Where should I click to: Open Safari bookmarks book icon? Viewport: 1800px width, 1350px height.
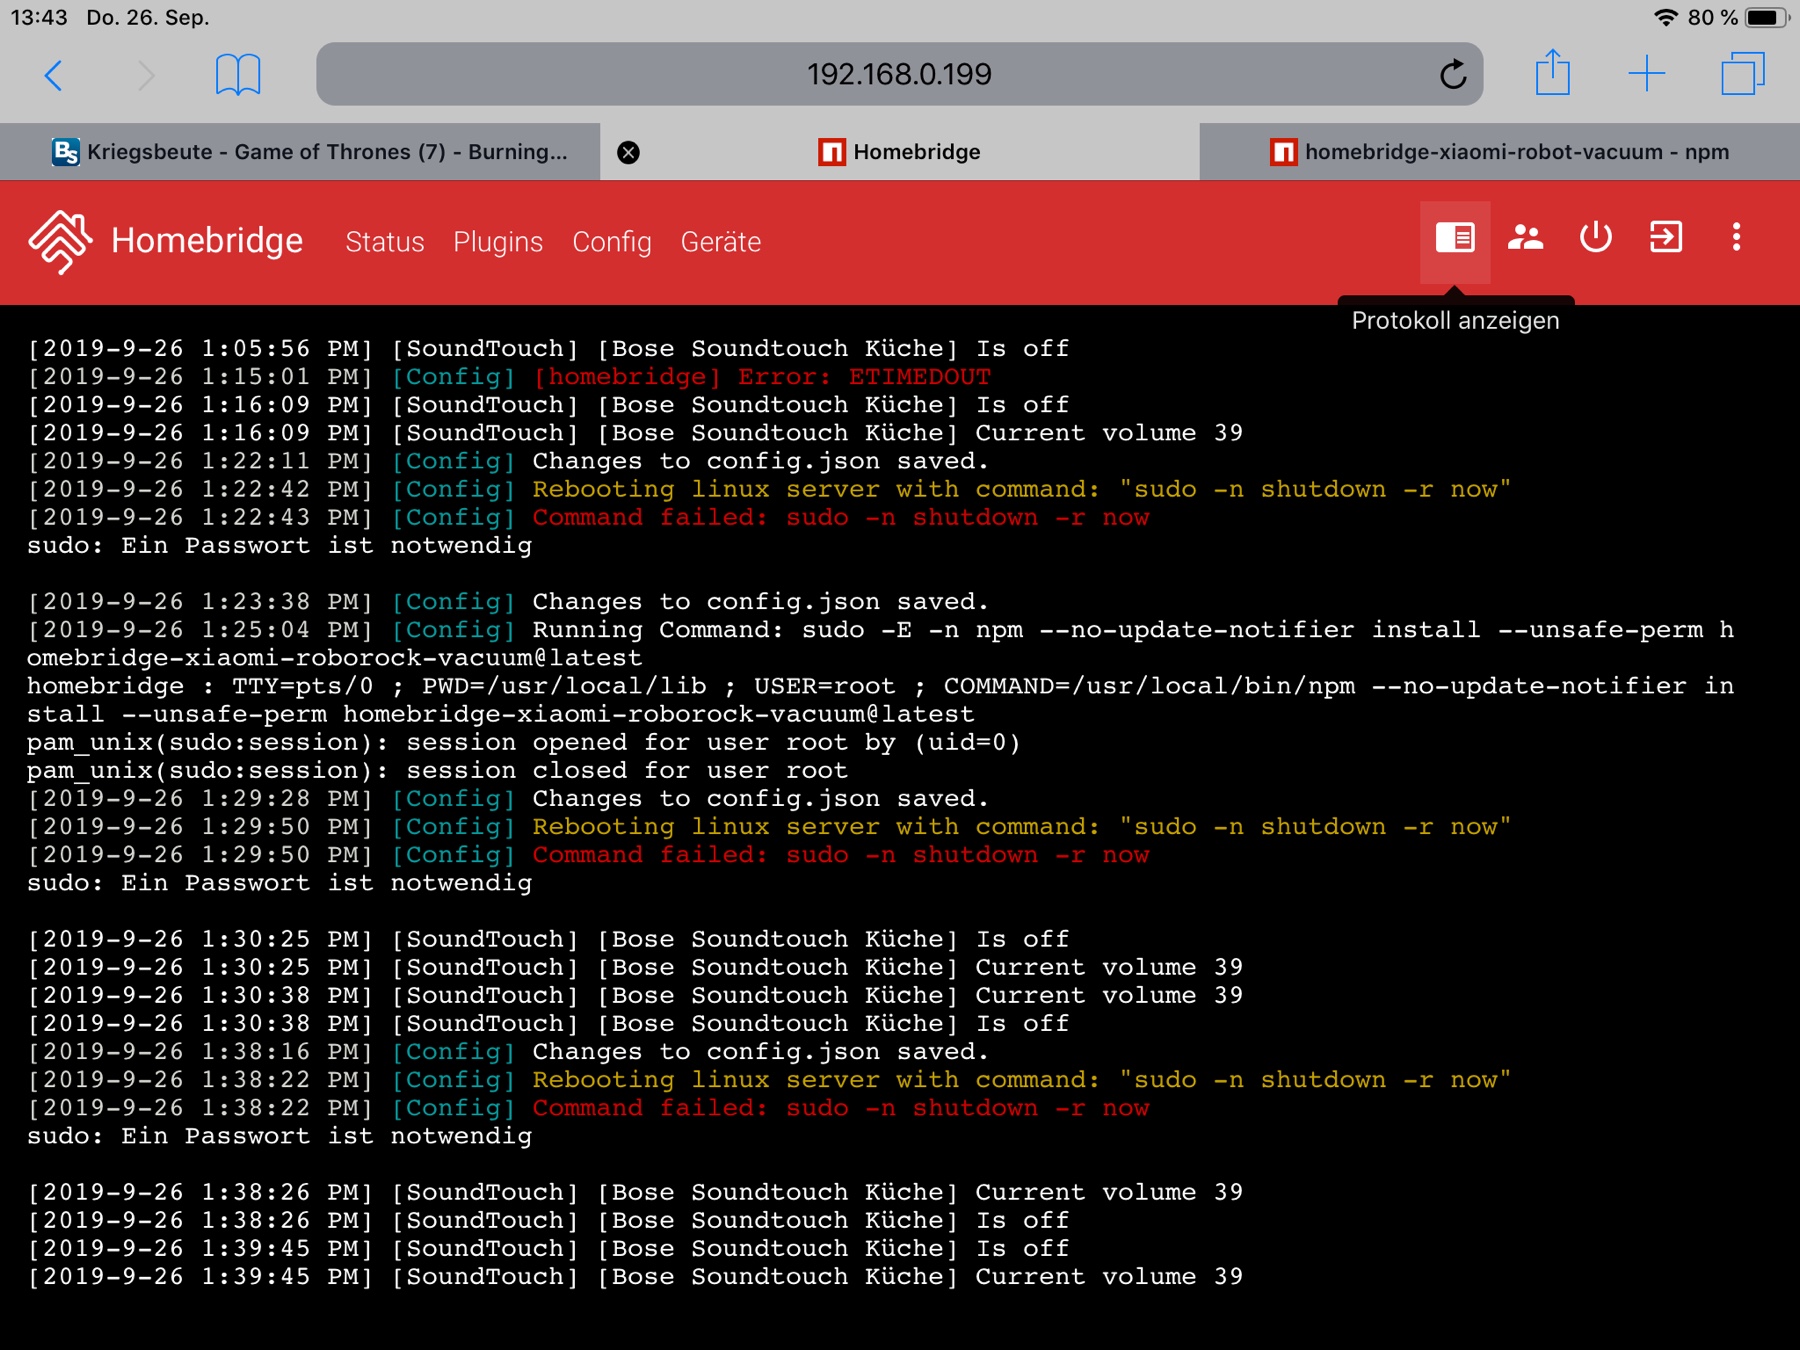(x=238, y=74)
